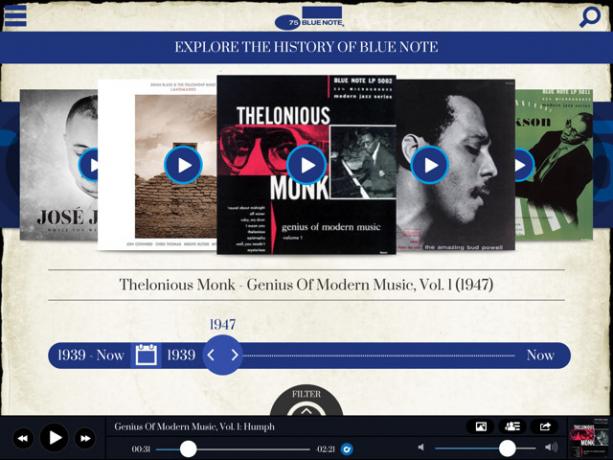This screenshot has height=460, width=613.
Task: Jump to Now on the timeline
Action: 540,355
